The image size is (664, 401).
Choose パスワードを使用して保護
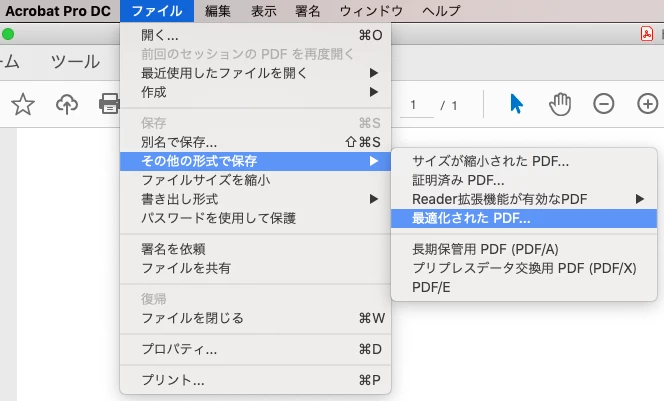pyautogui.click(x=255, y=218)
